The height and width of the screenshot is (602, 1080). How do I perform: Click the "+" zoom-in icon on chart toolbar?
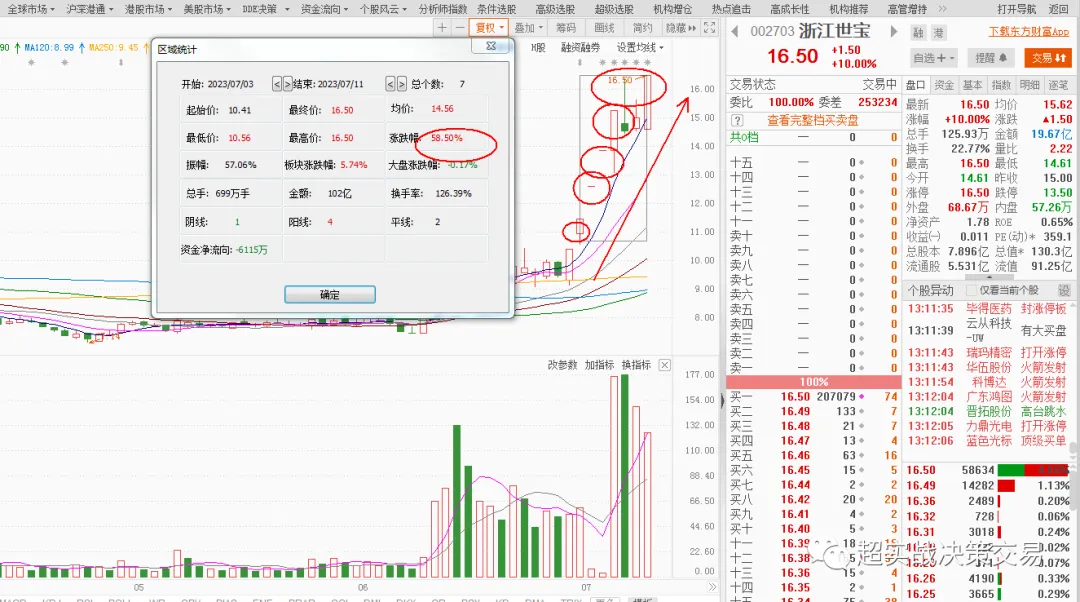443,28
